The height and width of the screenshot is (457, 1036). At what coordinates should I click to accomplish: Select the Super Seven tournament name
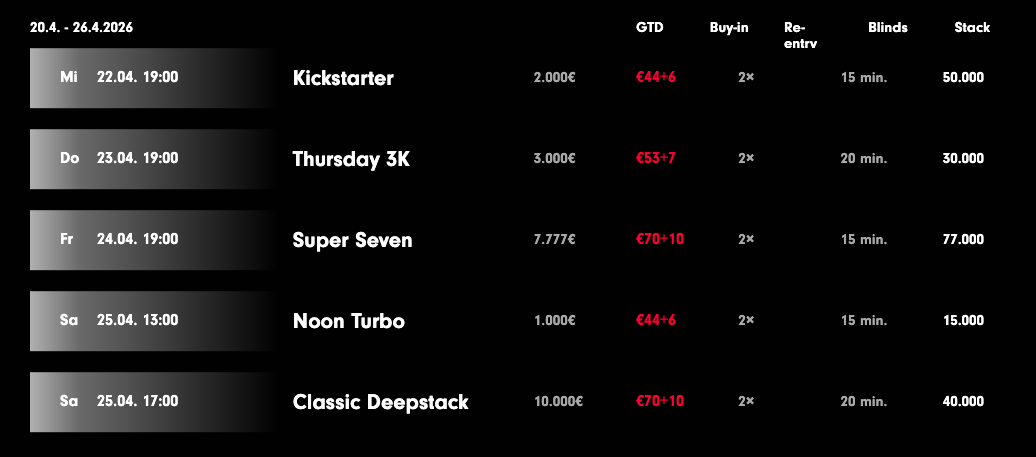tap(352, 240)
